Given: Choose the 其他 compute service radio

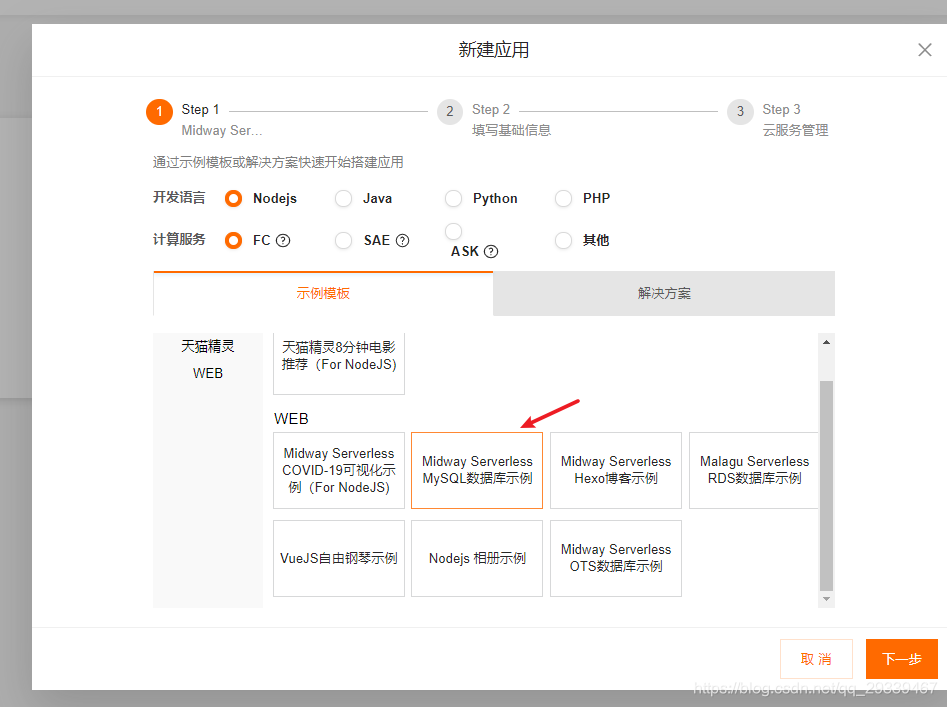Looking at the screenshot, I should 563,240.
